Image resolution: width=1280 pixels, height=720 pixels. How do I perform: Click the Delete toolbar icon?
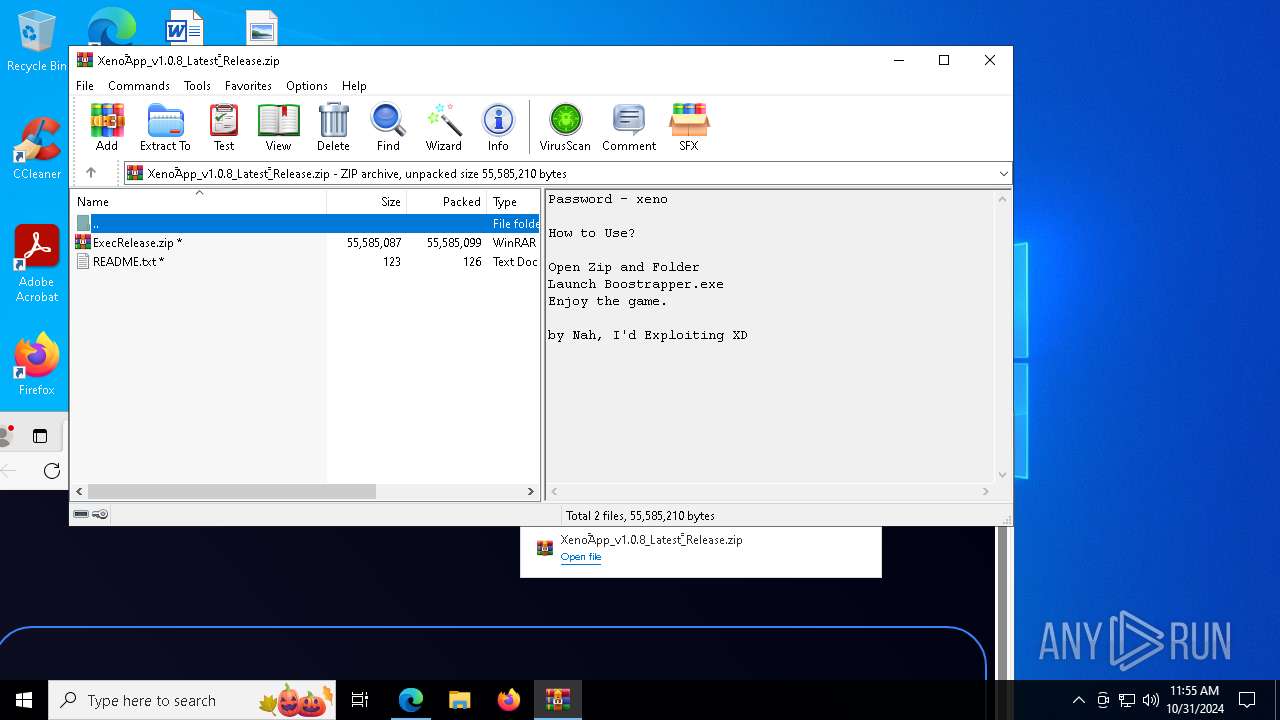pyautogui.click(x=333, y=127)
